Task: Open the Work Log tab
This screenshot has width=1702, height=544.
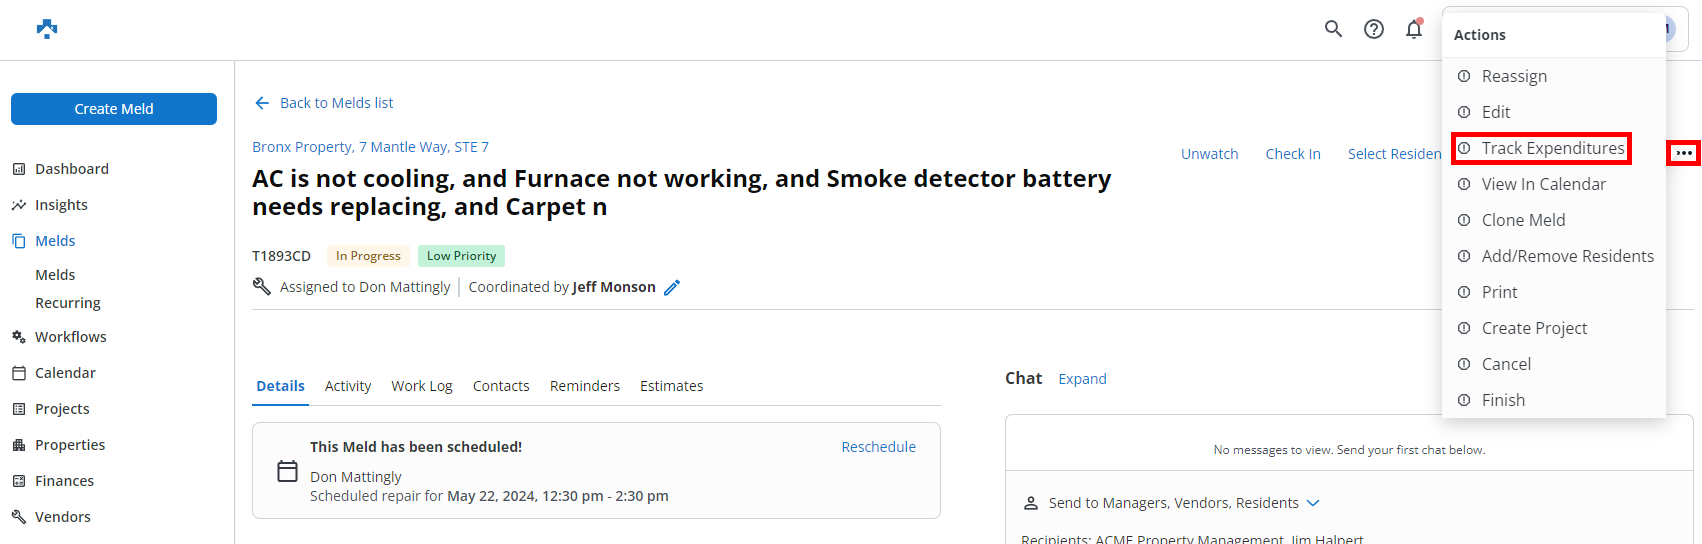Action: [421, 386]
